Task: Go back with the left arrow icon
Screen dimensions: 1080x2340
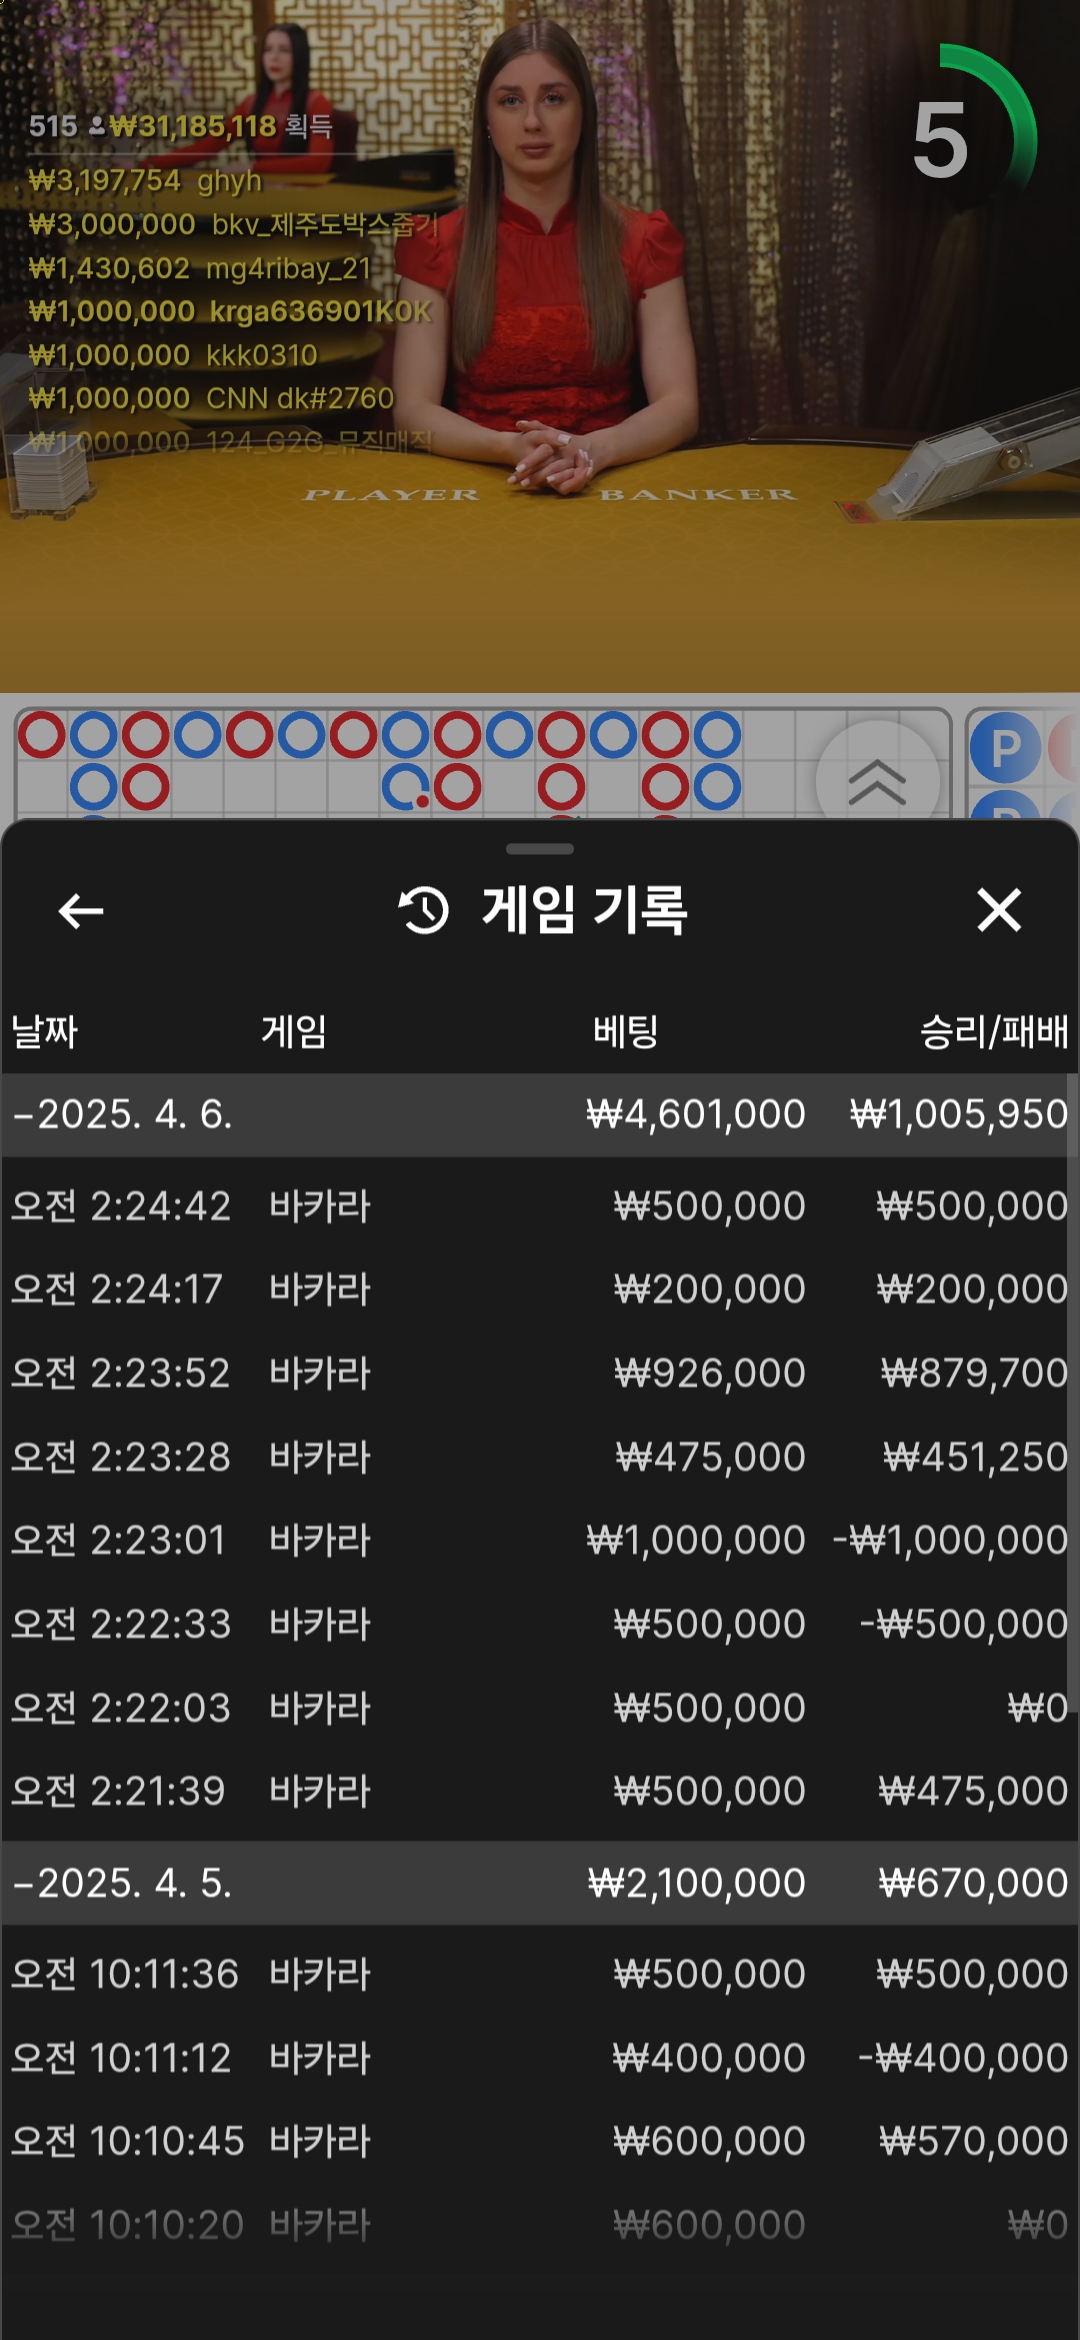Action: (81, 911)
